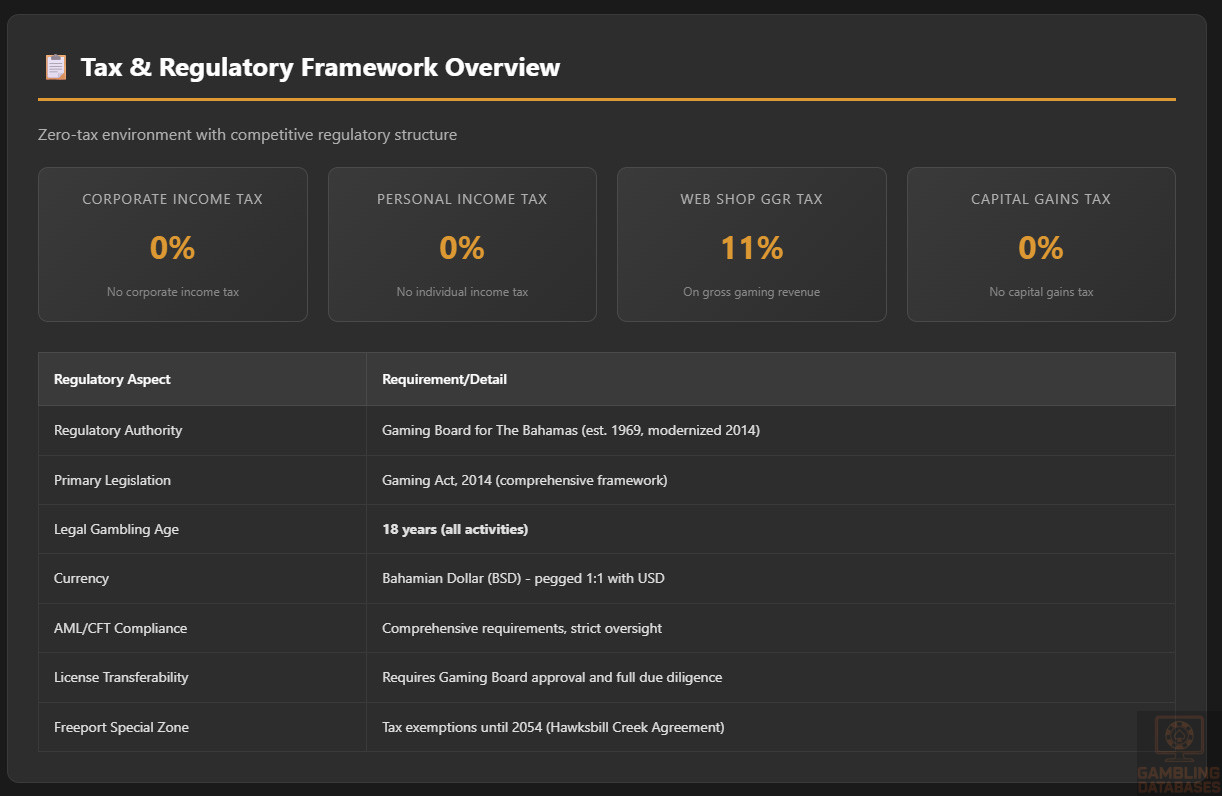Click the Requirement/Detail column header
Screen dimensions: 1222x796
(445, 379)
